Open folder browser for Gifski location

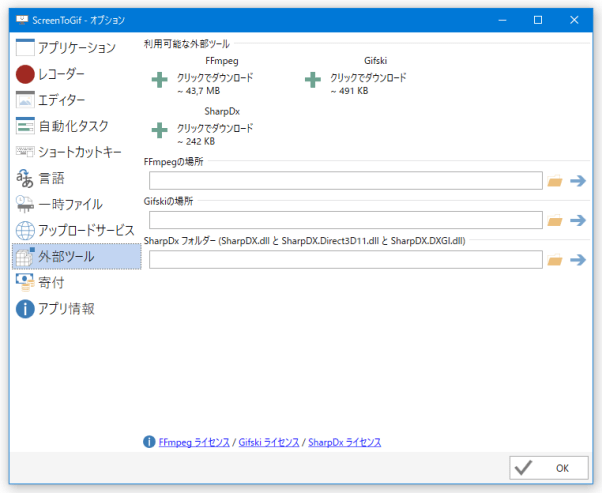(x=556, y=220)
